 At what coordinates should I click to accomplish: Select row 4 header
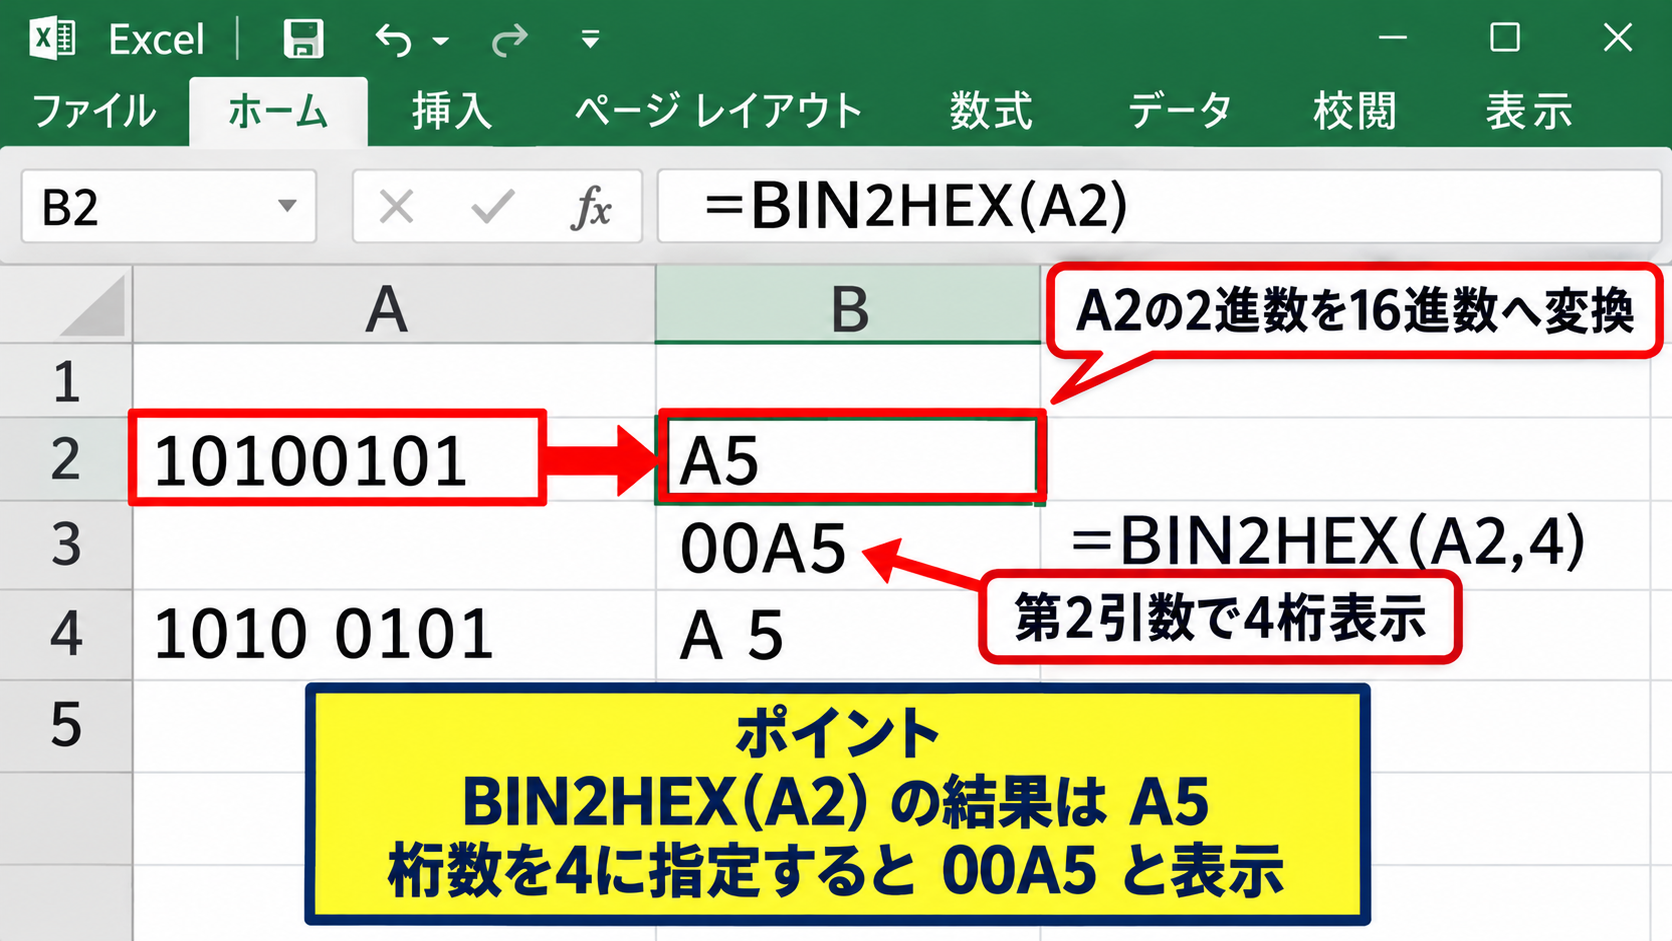click(x=66, y=635)
